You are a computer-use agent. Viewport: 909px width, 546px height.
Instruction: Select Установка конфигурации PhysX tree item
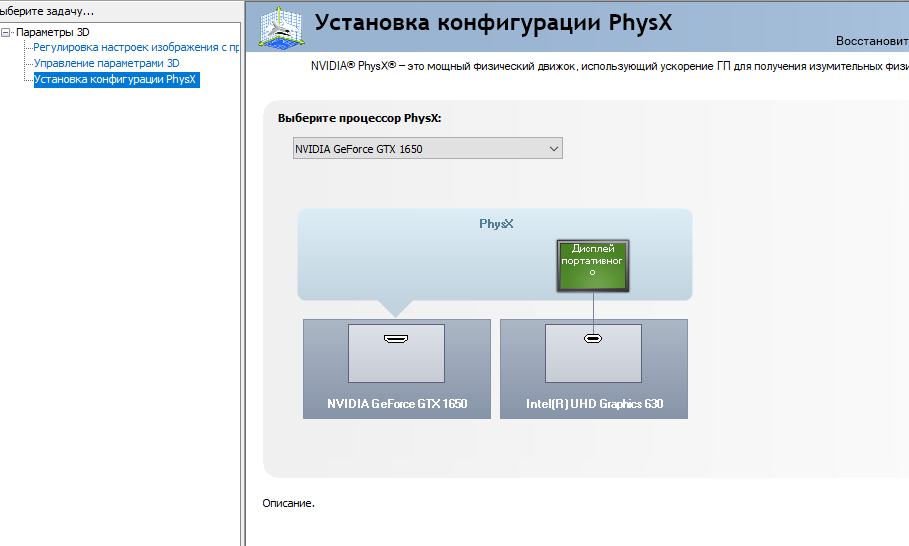(115, 79)
